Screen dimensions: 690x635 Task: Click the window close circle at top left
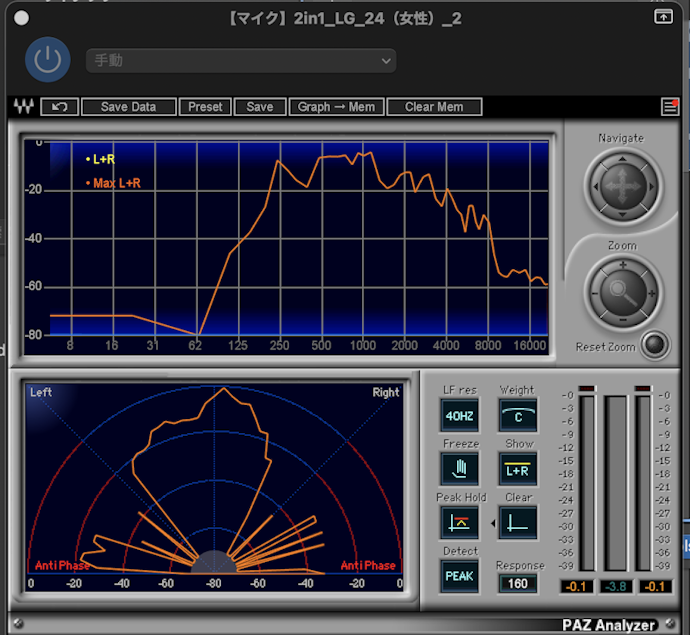pos(22,18)
